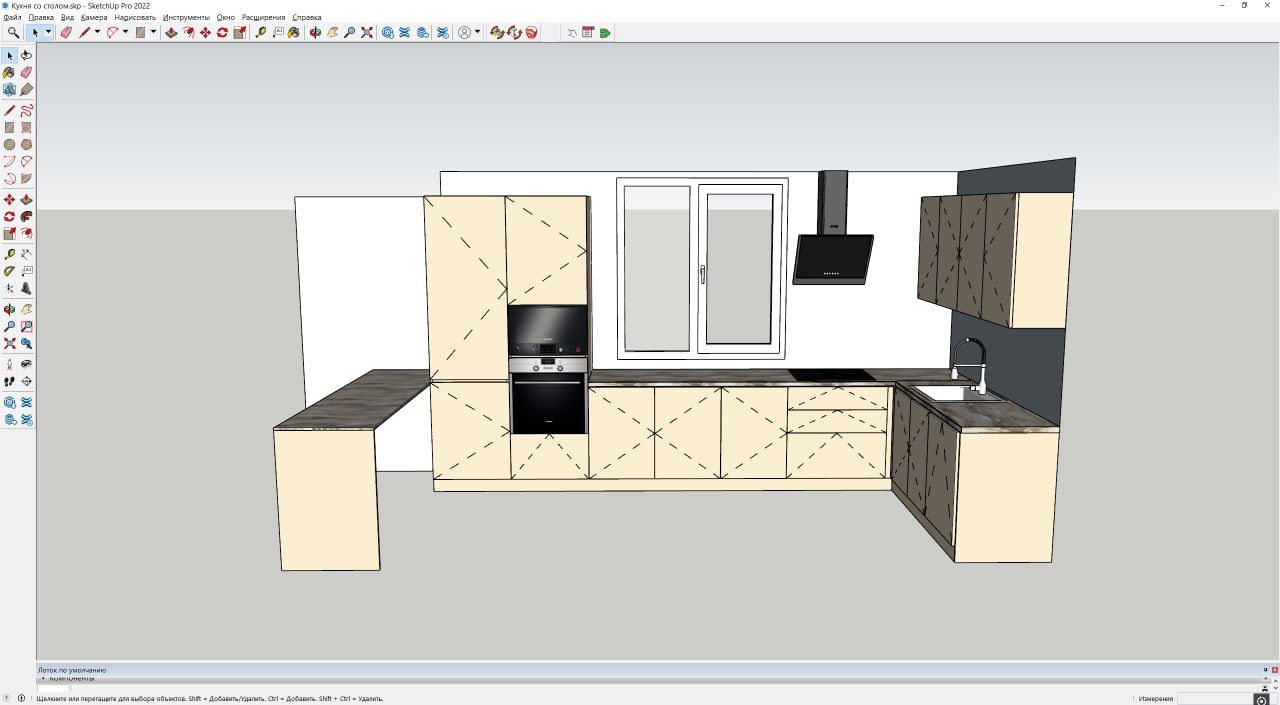Return to the previous camera view
This screenshot has width=1280, height=705.
point(26,343)
